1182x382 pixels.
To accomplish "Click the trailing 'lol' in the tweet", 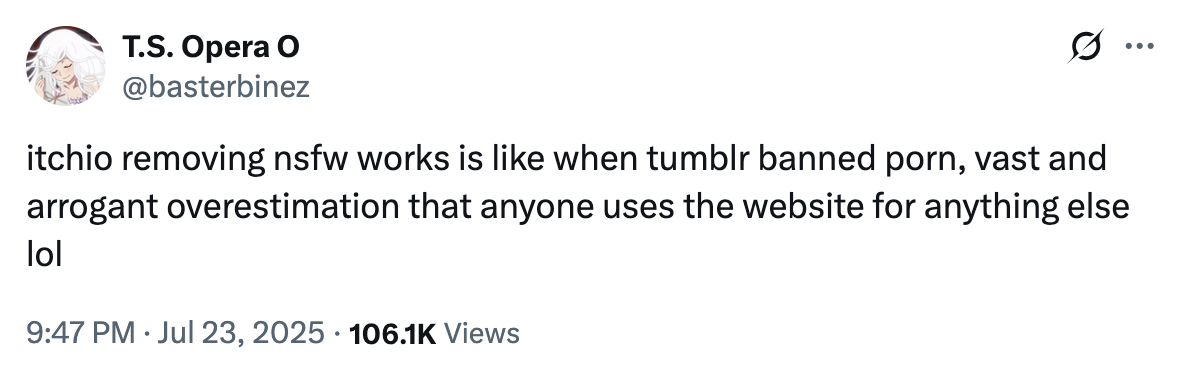I will click(43, 255).
